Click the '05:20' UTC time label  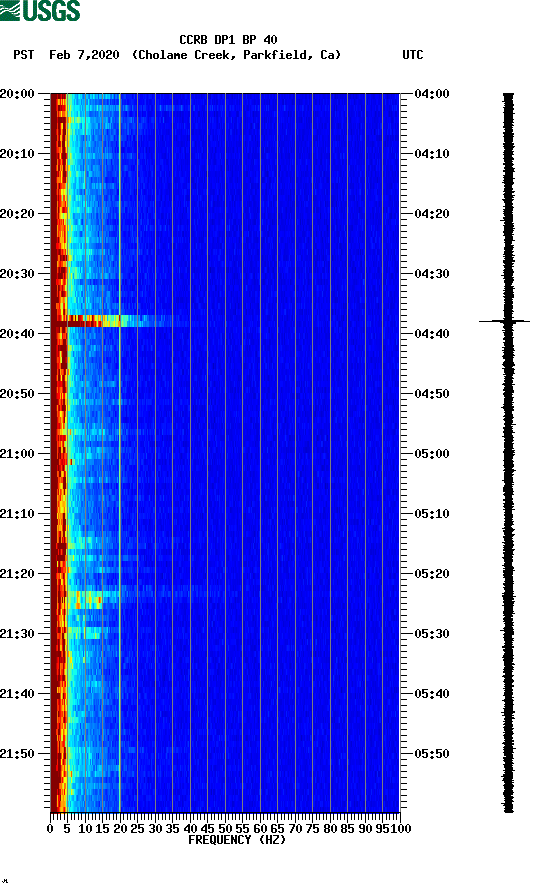tap(432, 573)
